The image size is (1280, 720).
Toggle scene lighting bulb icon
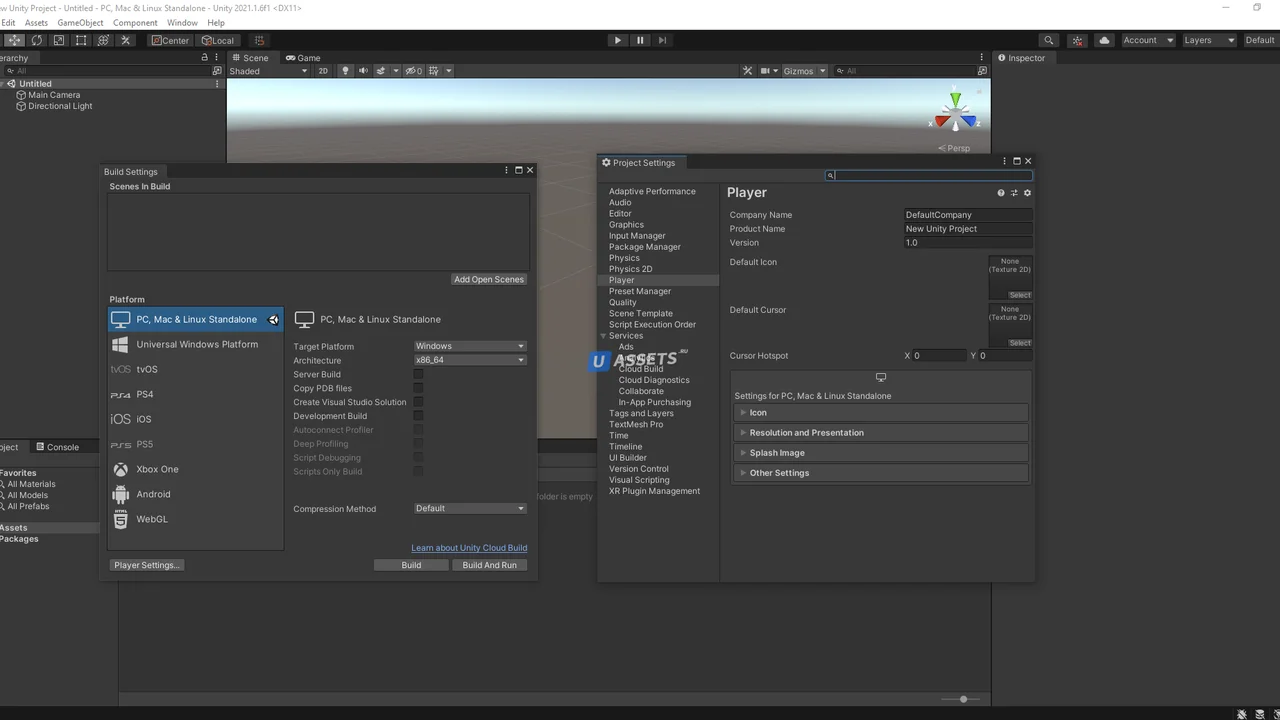coord(346,71)
